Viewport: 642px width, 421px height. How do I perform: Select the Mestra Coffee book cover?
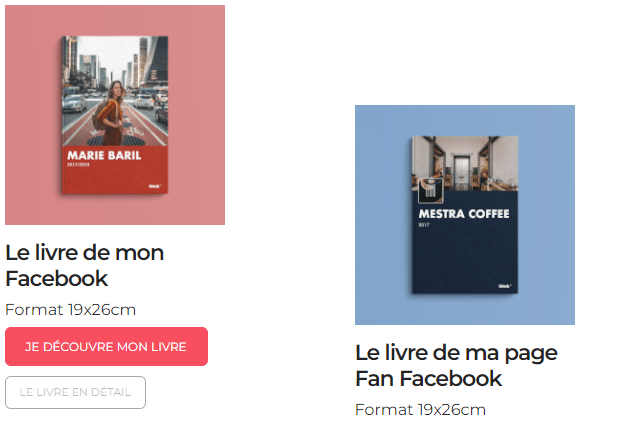[x=465, y=215]
